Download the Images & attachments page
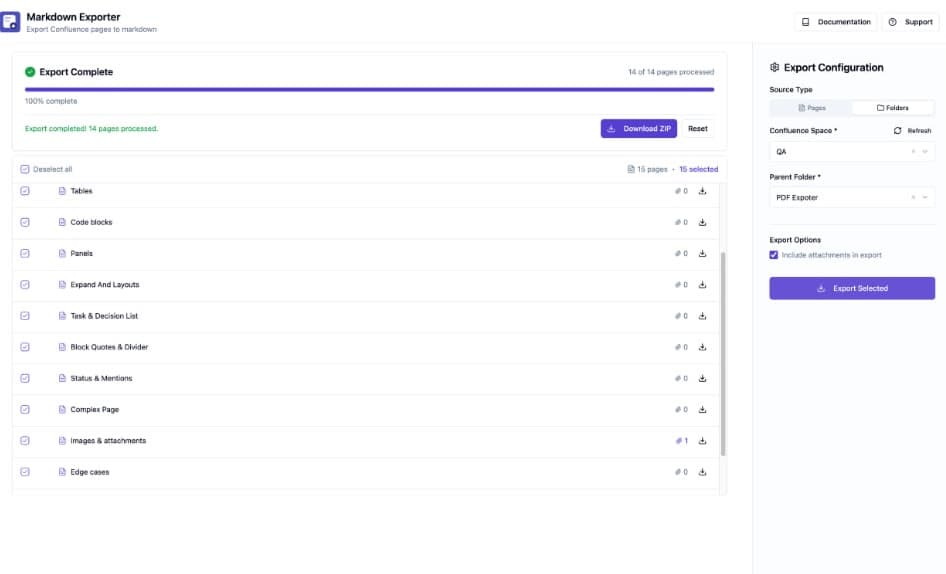 click(702, 441)
